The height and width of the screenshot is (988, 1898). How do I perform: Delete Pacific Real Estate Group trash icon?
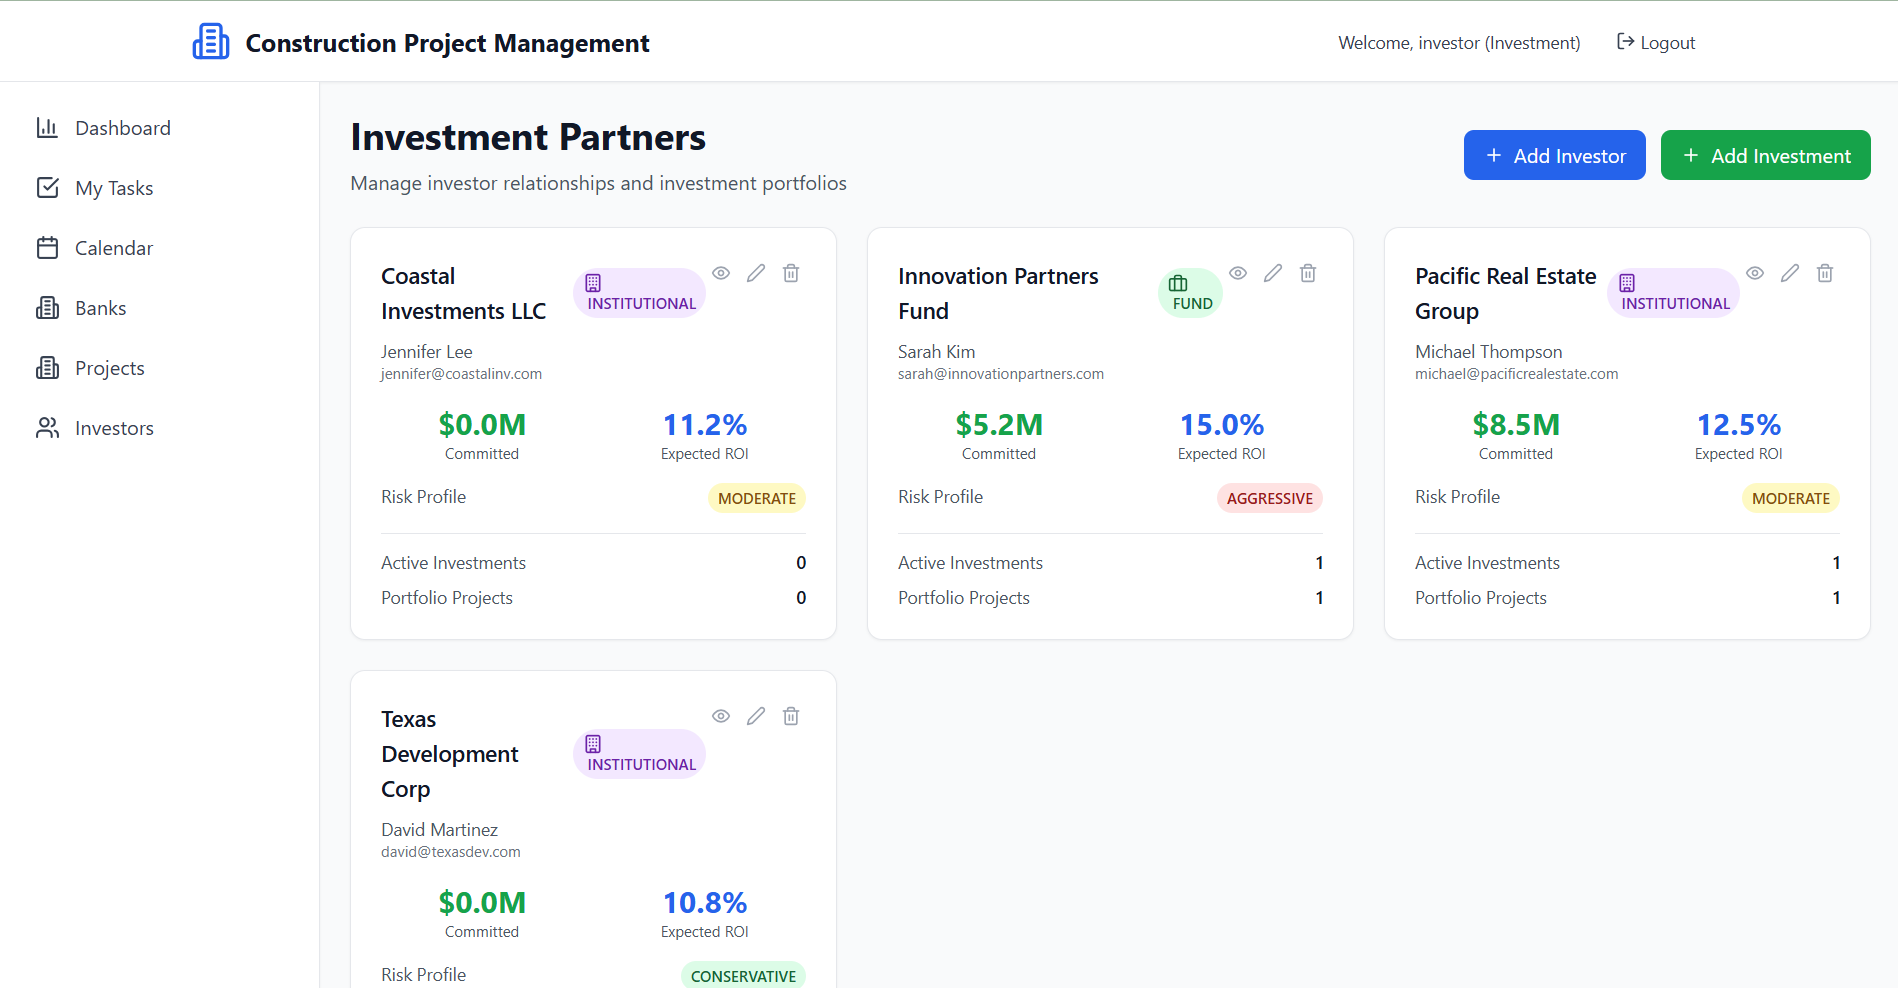1825,273
